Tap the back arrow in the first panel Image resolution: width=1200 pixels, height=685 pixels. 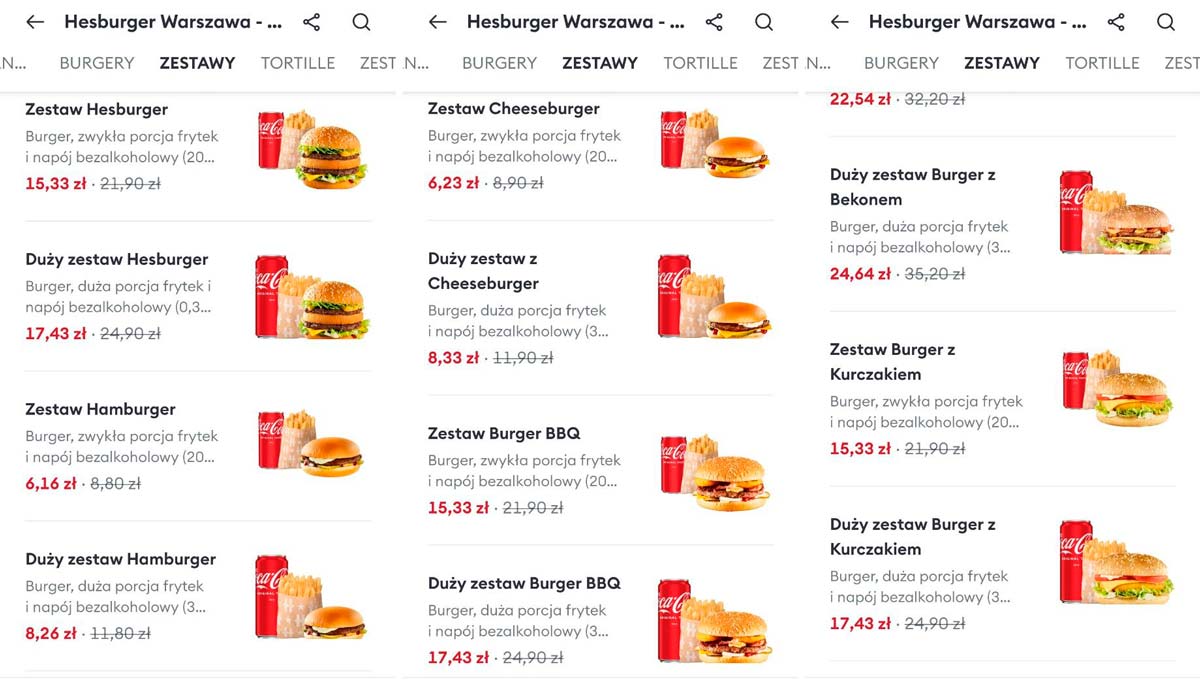35,22
